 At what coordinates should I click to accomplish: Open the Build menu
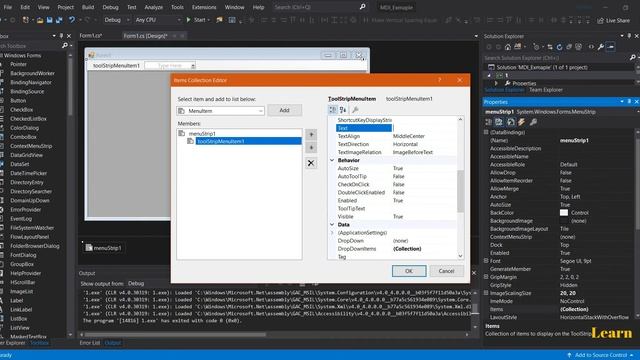88,7
